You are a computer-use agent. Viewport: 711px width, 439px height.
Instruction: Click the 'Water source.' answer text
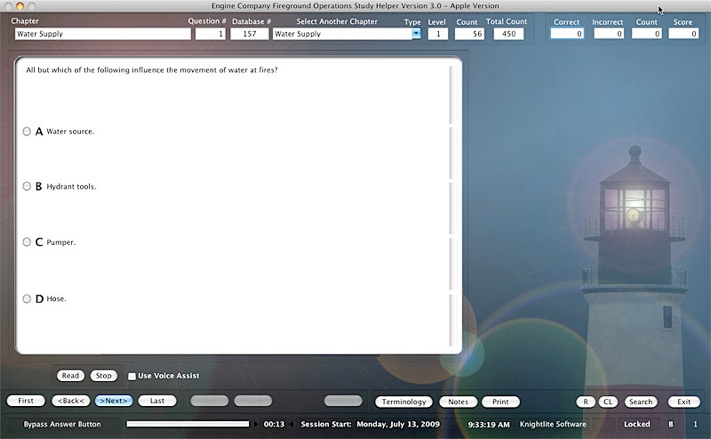coord(70,132)
